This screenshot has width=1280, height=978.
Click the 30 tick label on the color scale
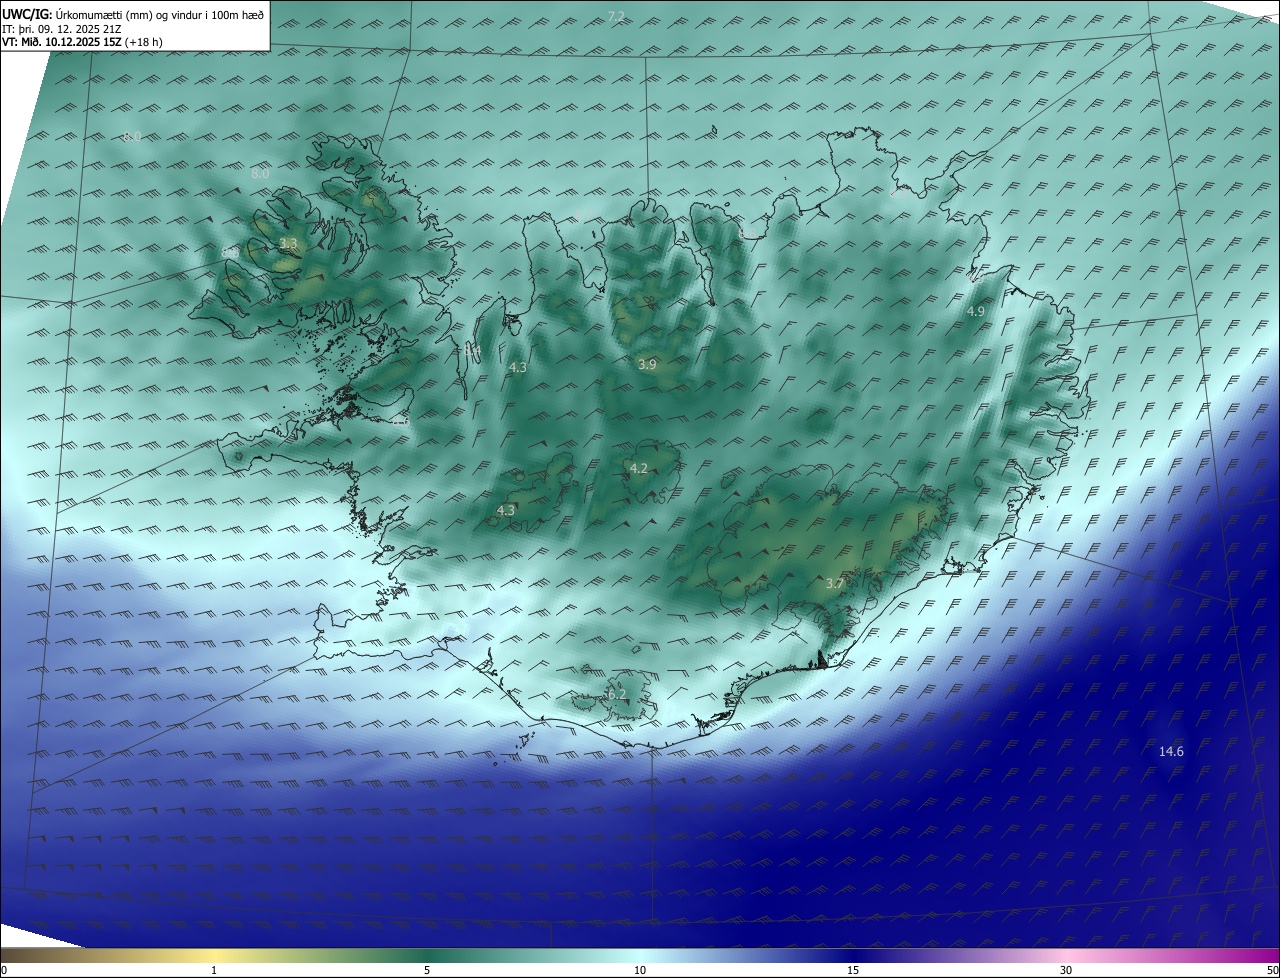click(1066, 970)
